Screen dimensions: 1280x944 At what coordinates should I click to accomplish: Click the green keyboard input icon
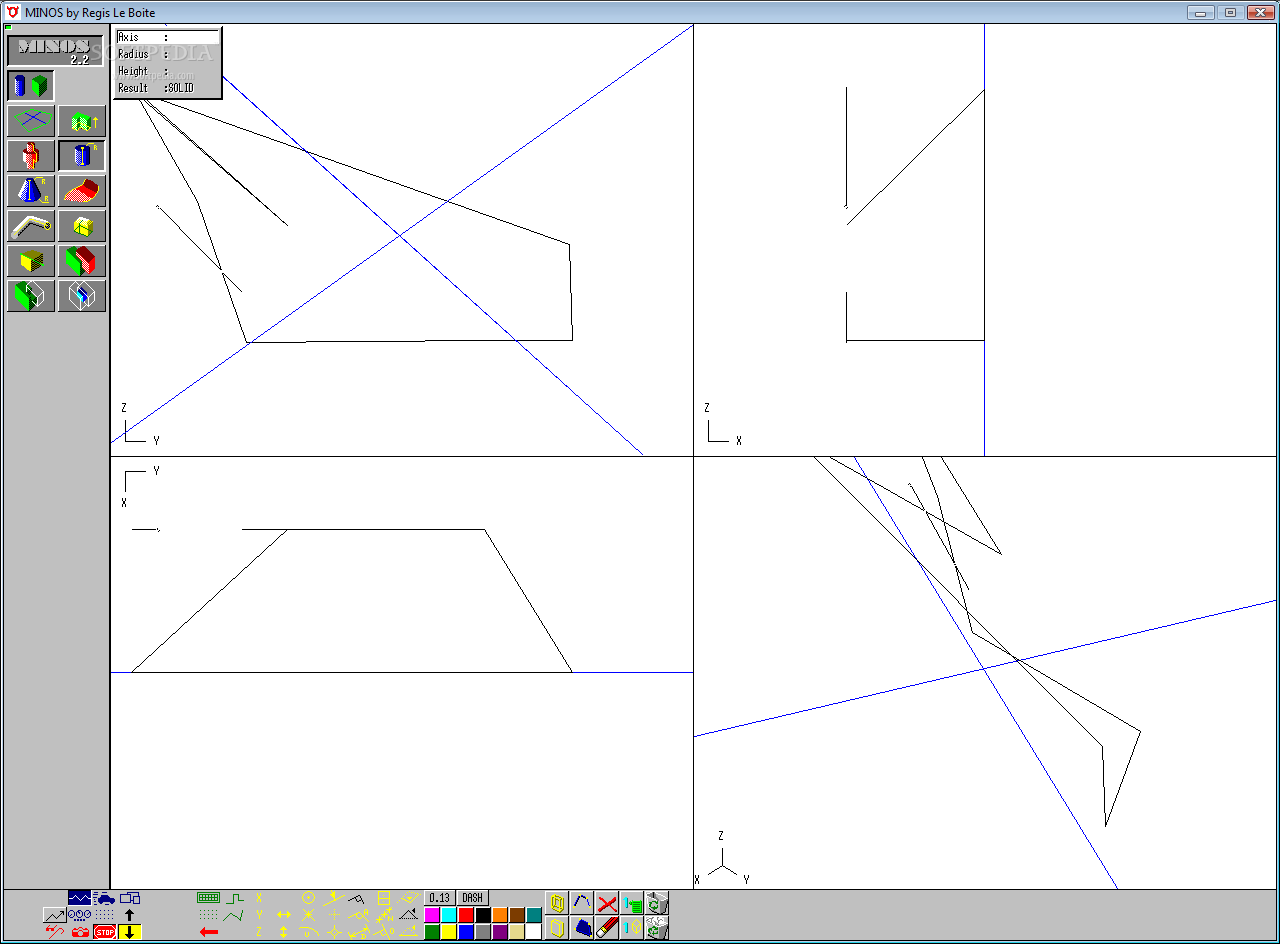click(208, 898)
